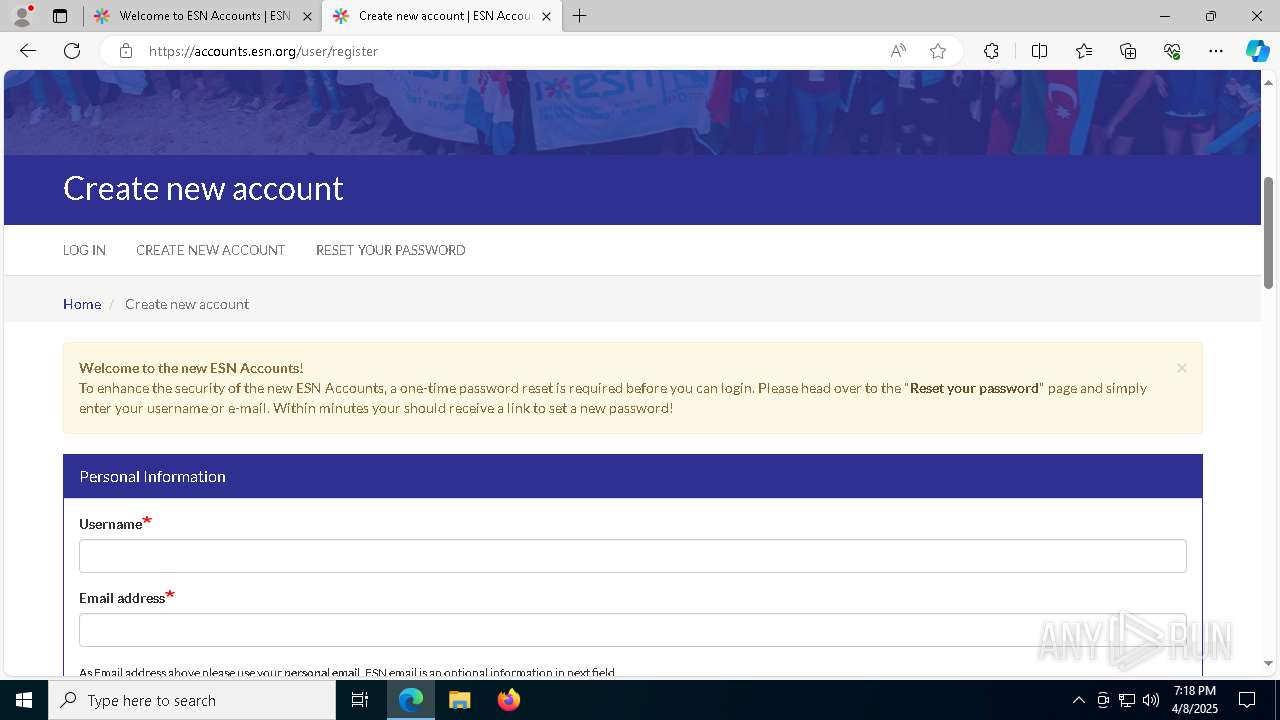
Task: Open Collections icon
Action: 1128,51
